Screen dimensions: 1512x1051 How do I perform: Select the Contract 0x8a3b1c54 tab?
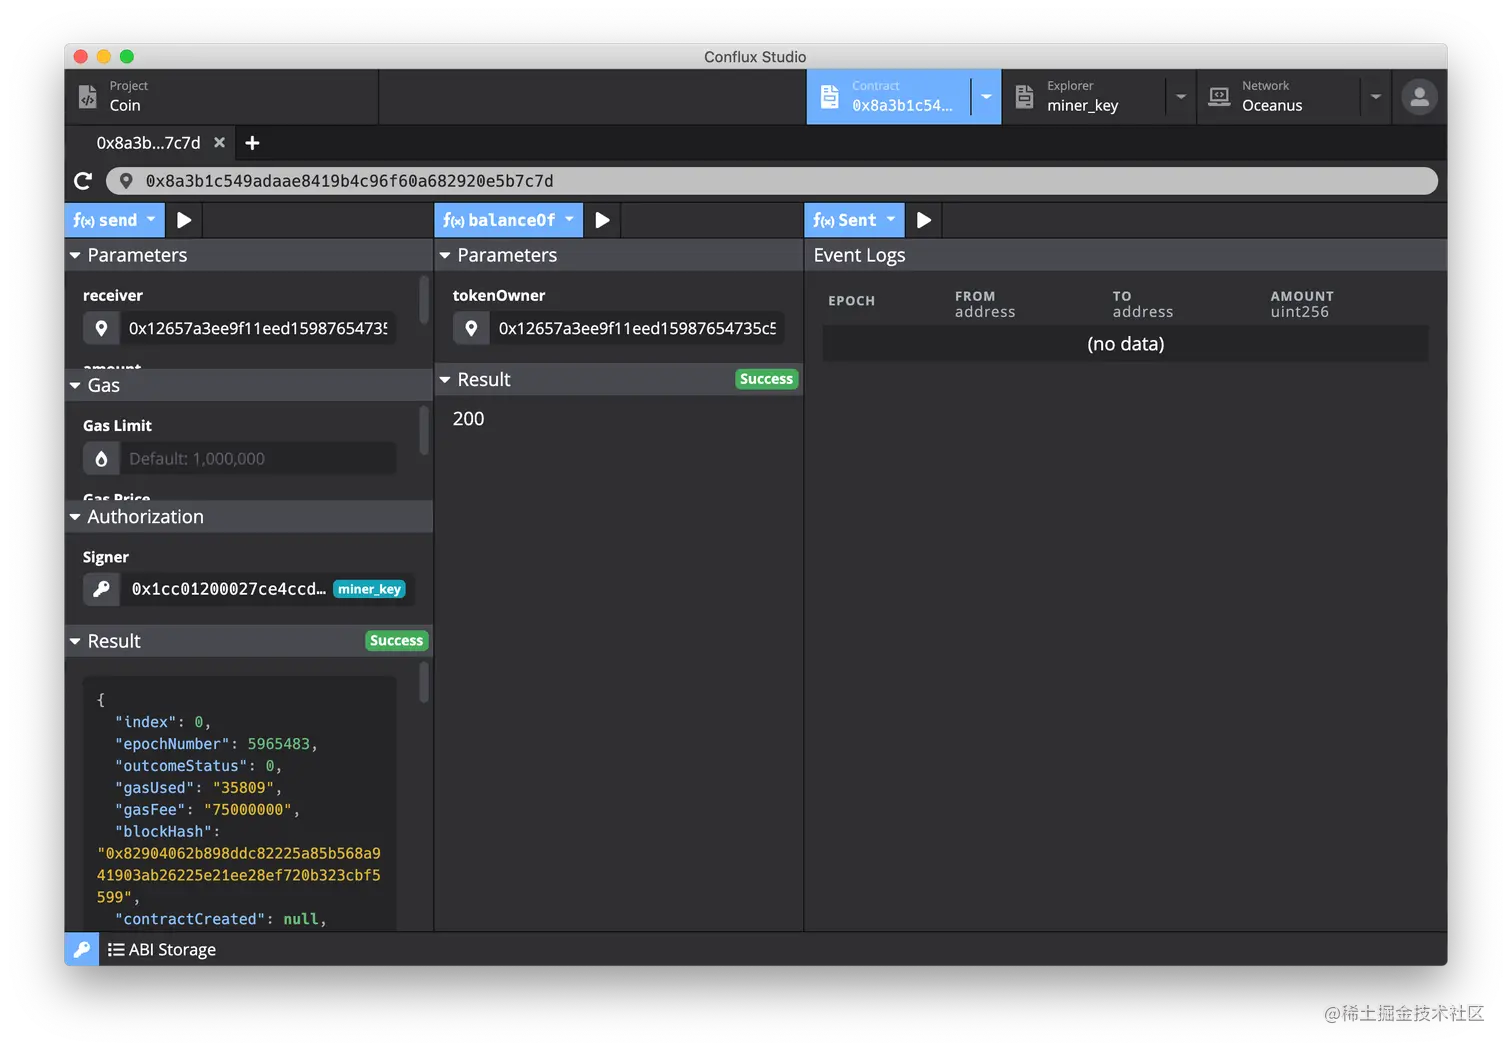888,96
